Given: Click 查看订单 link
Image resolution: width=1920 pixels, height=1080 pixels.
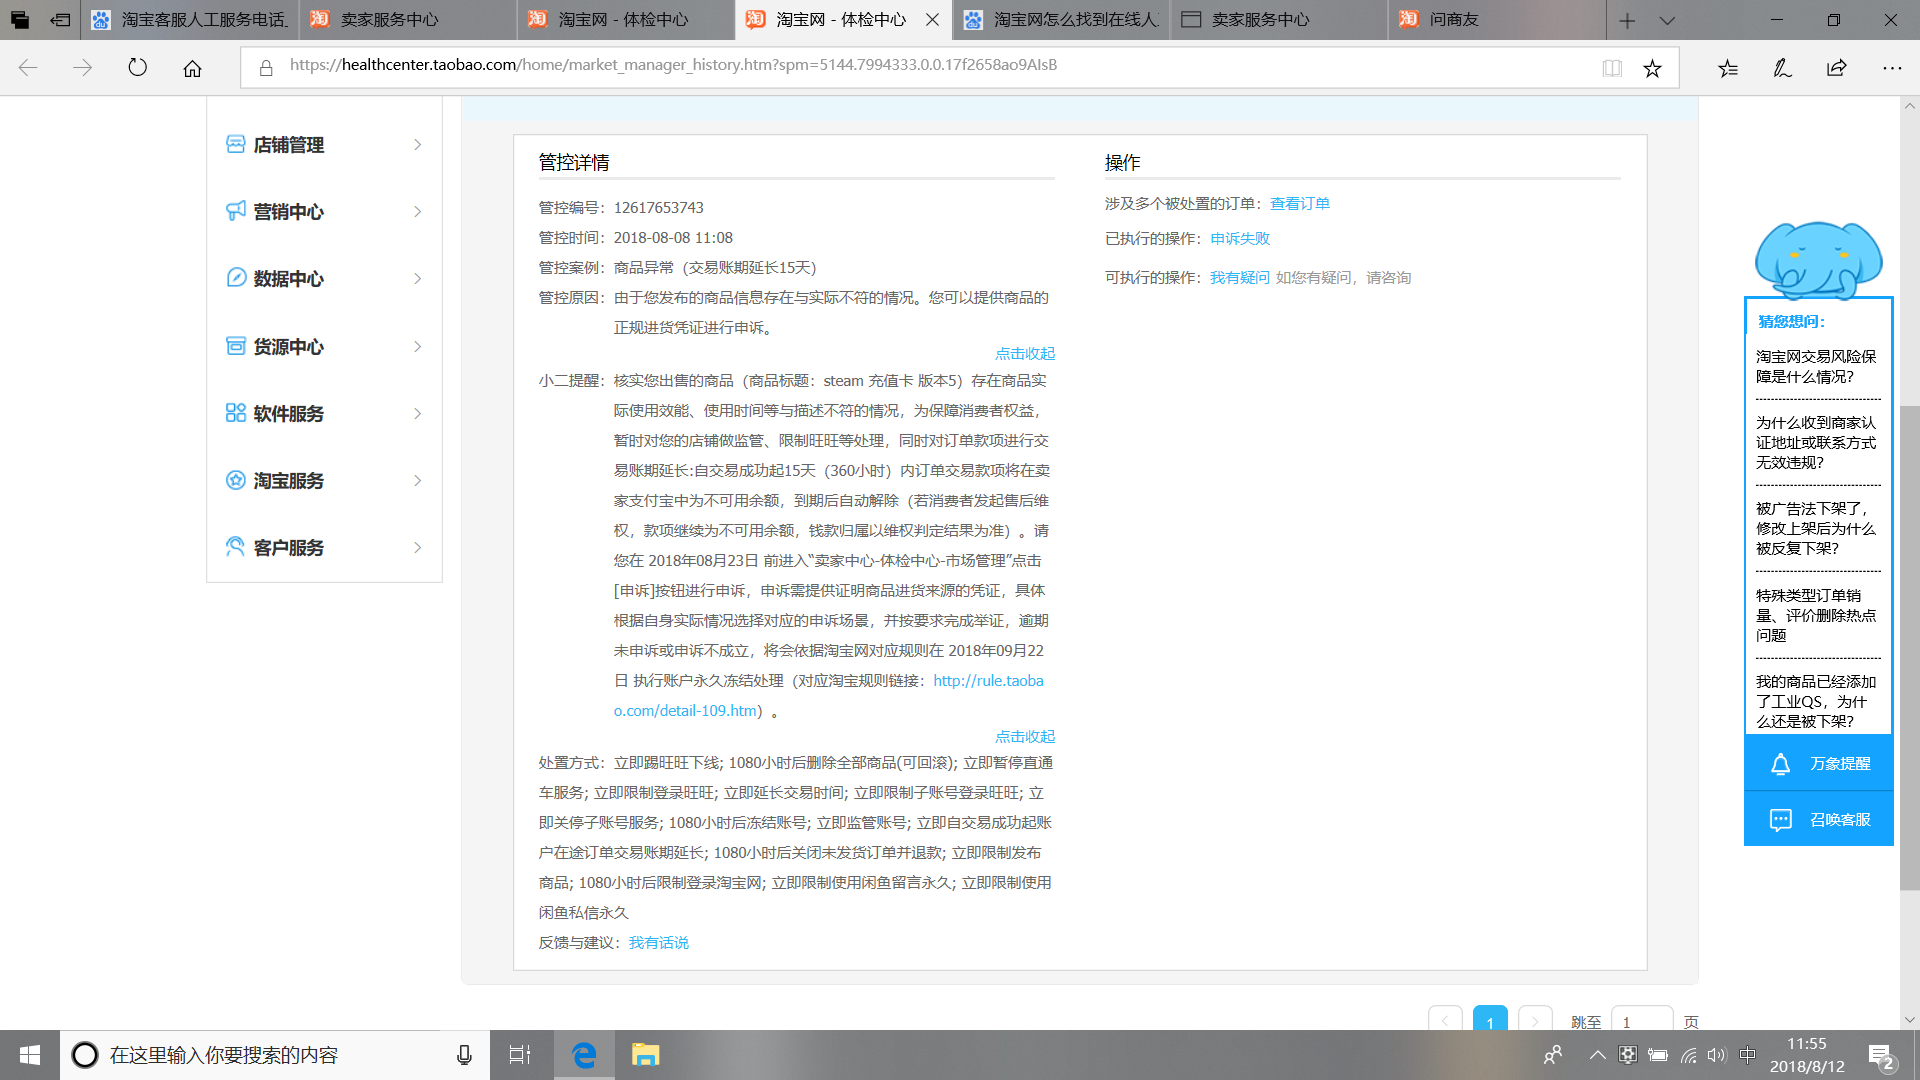Looking at the screenshot, I should [1300, 203].
